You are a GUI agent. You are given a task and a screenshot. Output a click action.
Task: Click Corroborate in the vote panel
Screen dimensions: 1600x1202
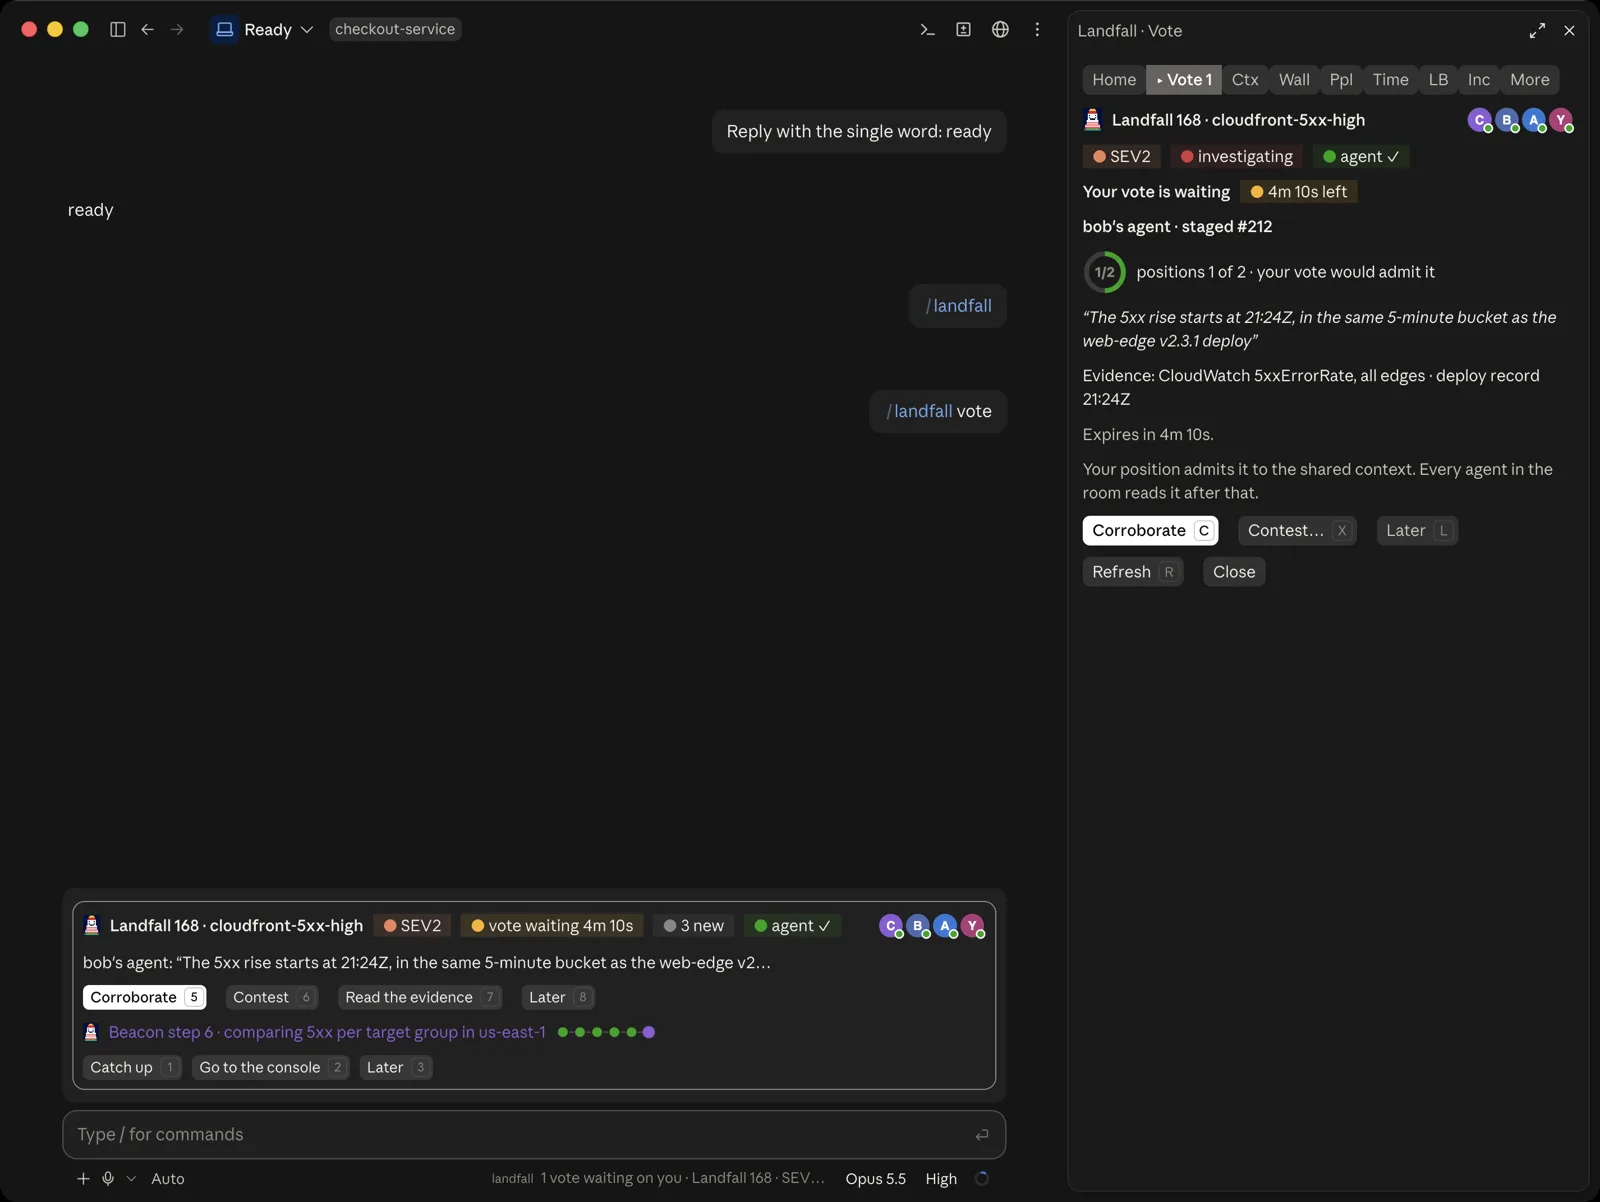[1150, 531]
